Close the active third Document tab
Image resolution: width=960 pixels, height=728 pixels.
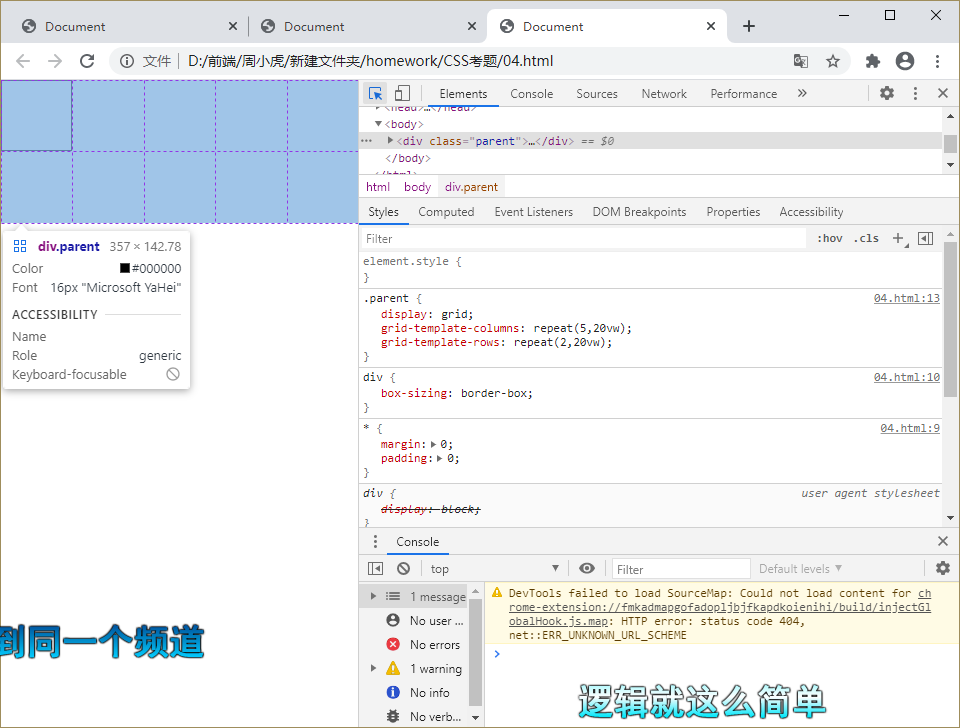click(x=711, y=26)
